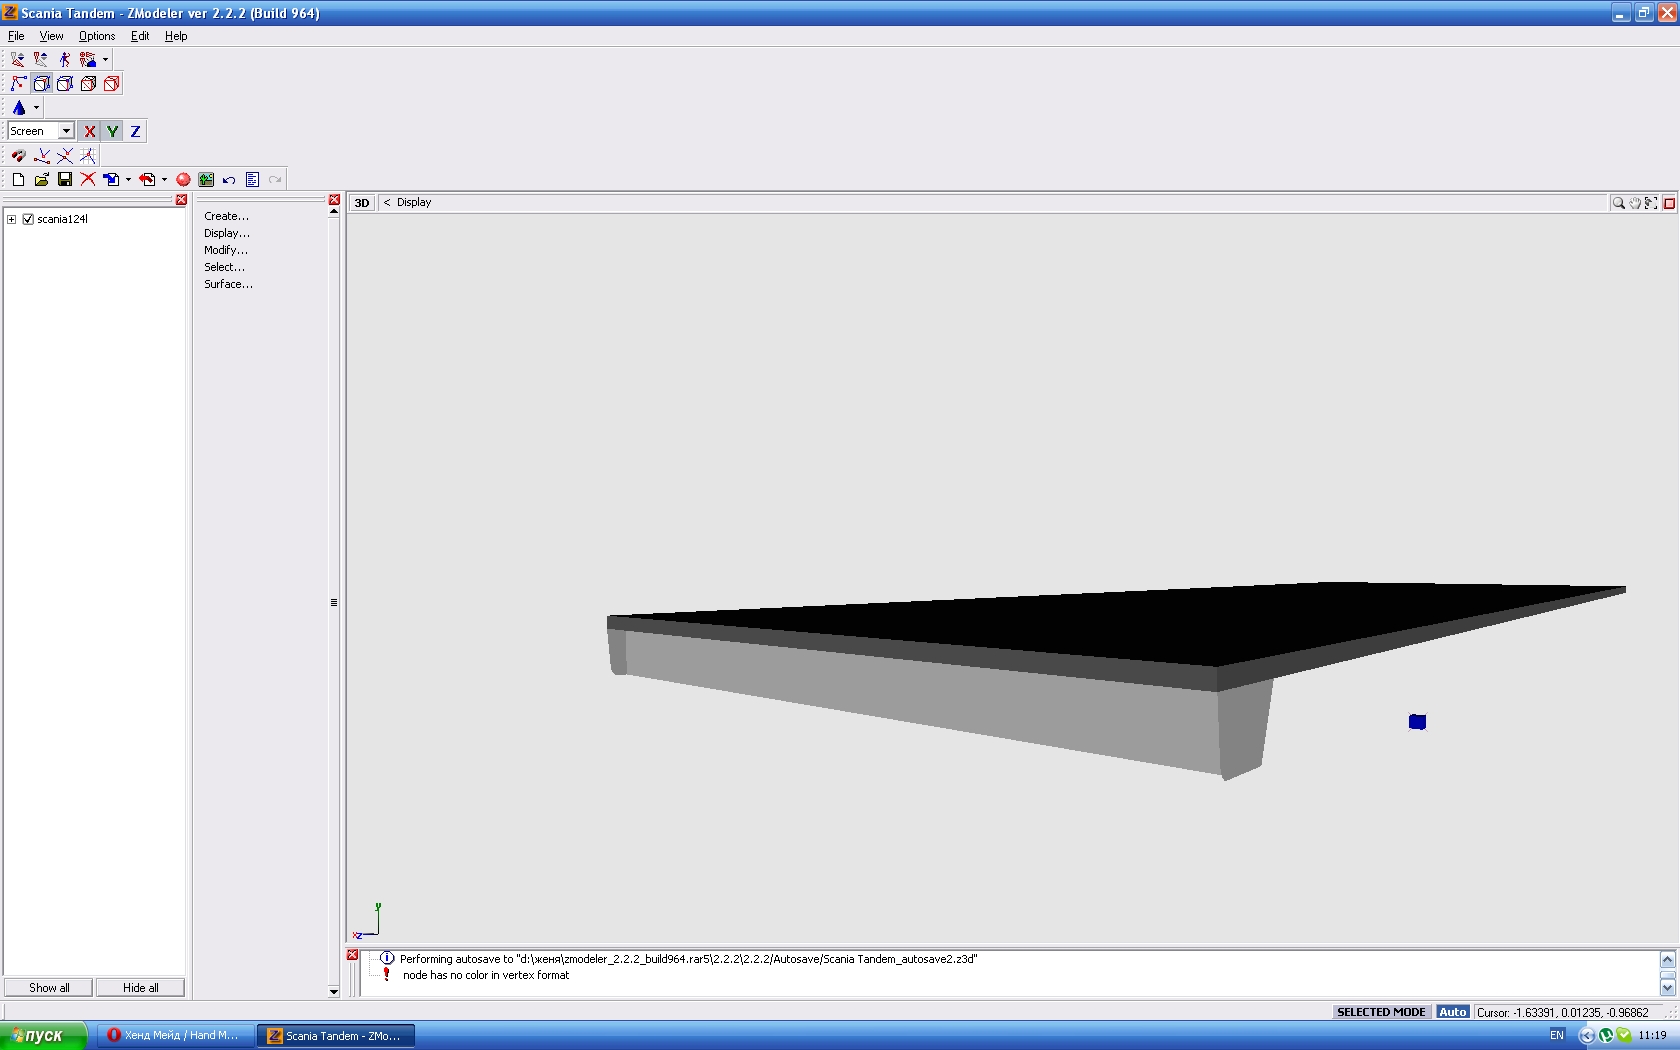
Task: Expand the scania124l tree node
Action: point(12,219)
